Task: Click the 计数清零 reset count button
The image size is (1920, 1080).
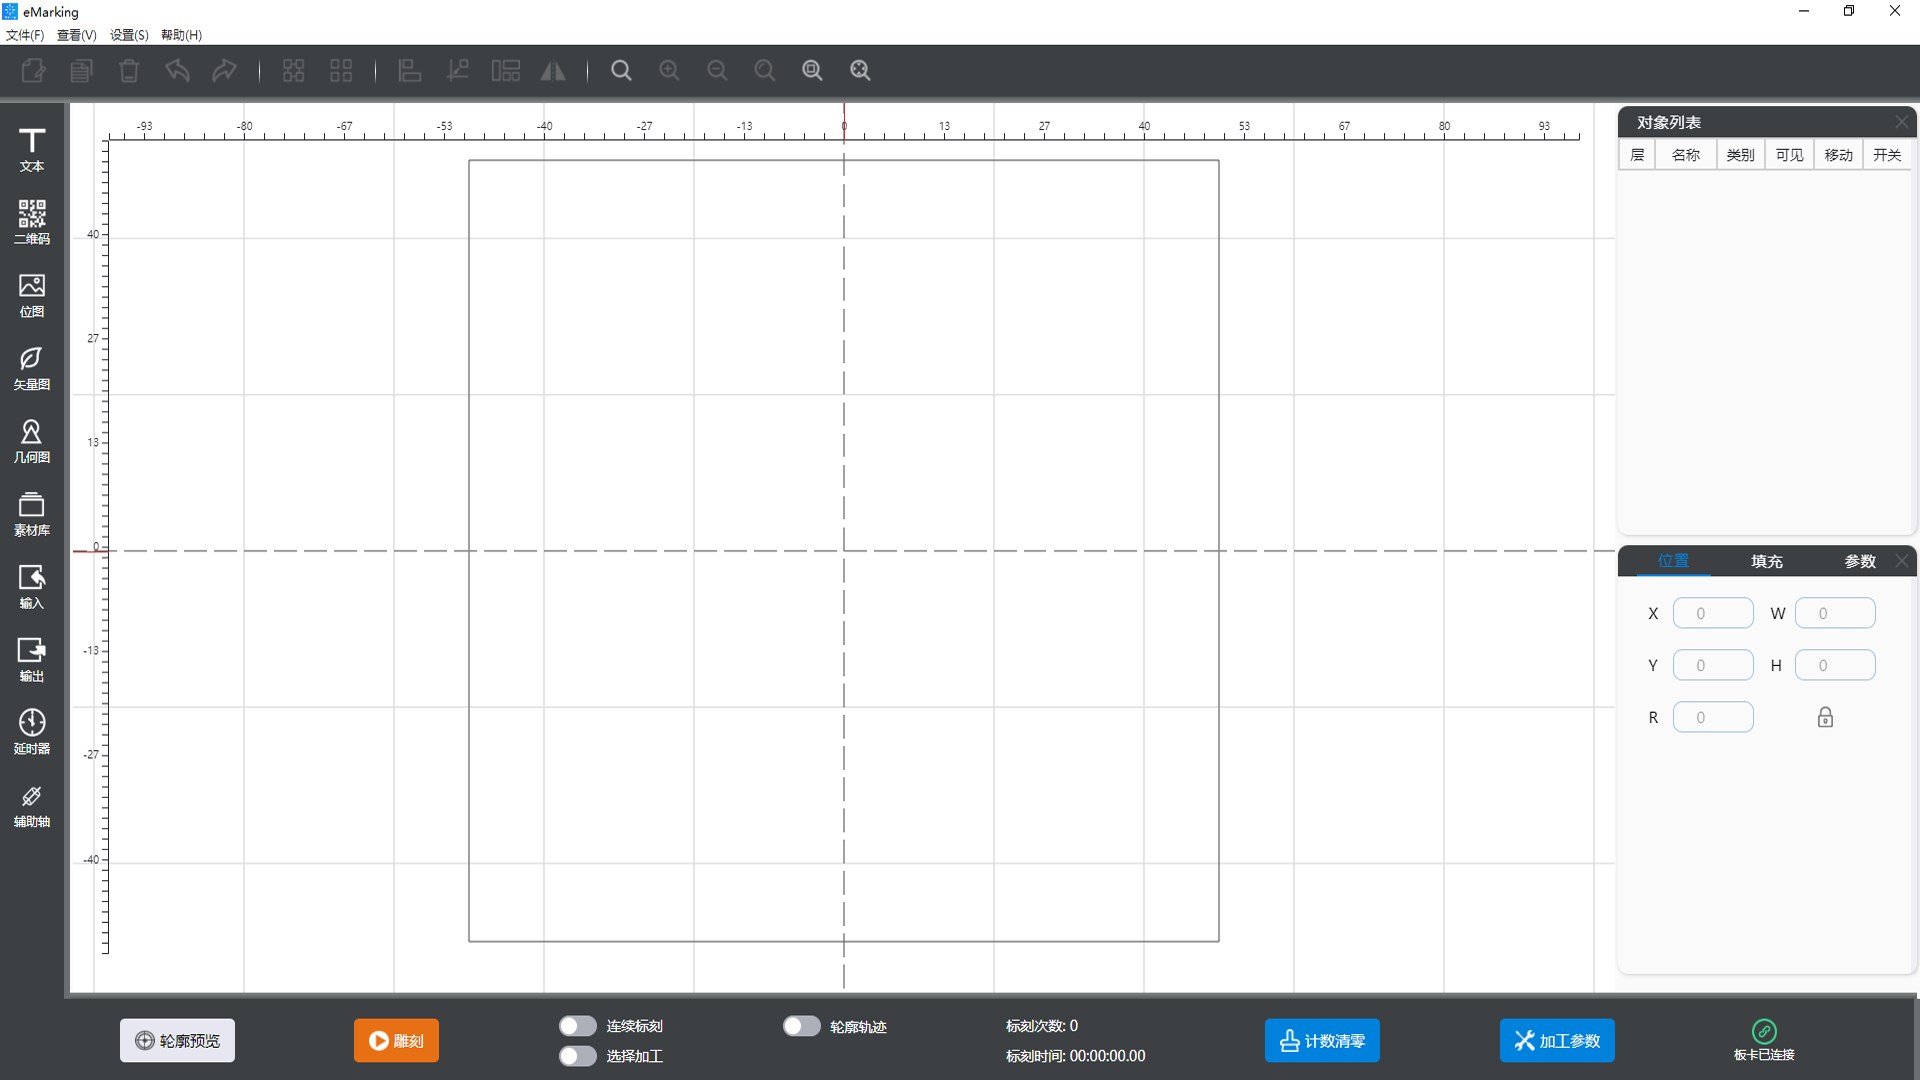Action: click(x=1322, y=1041)
